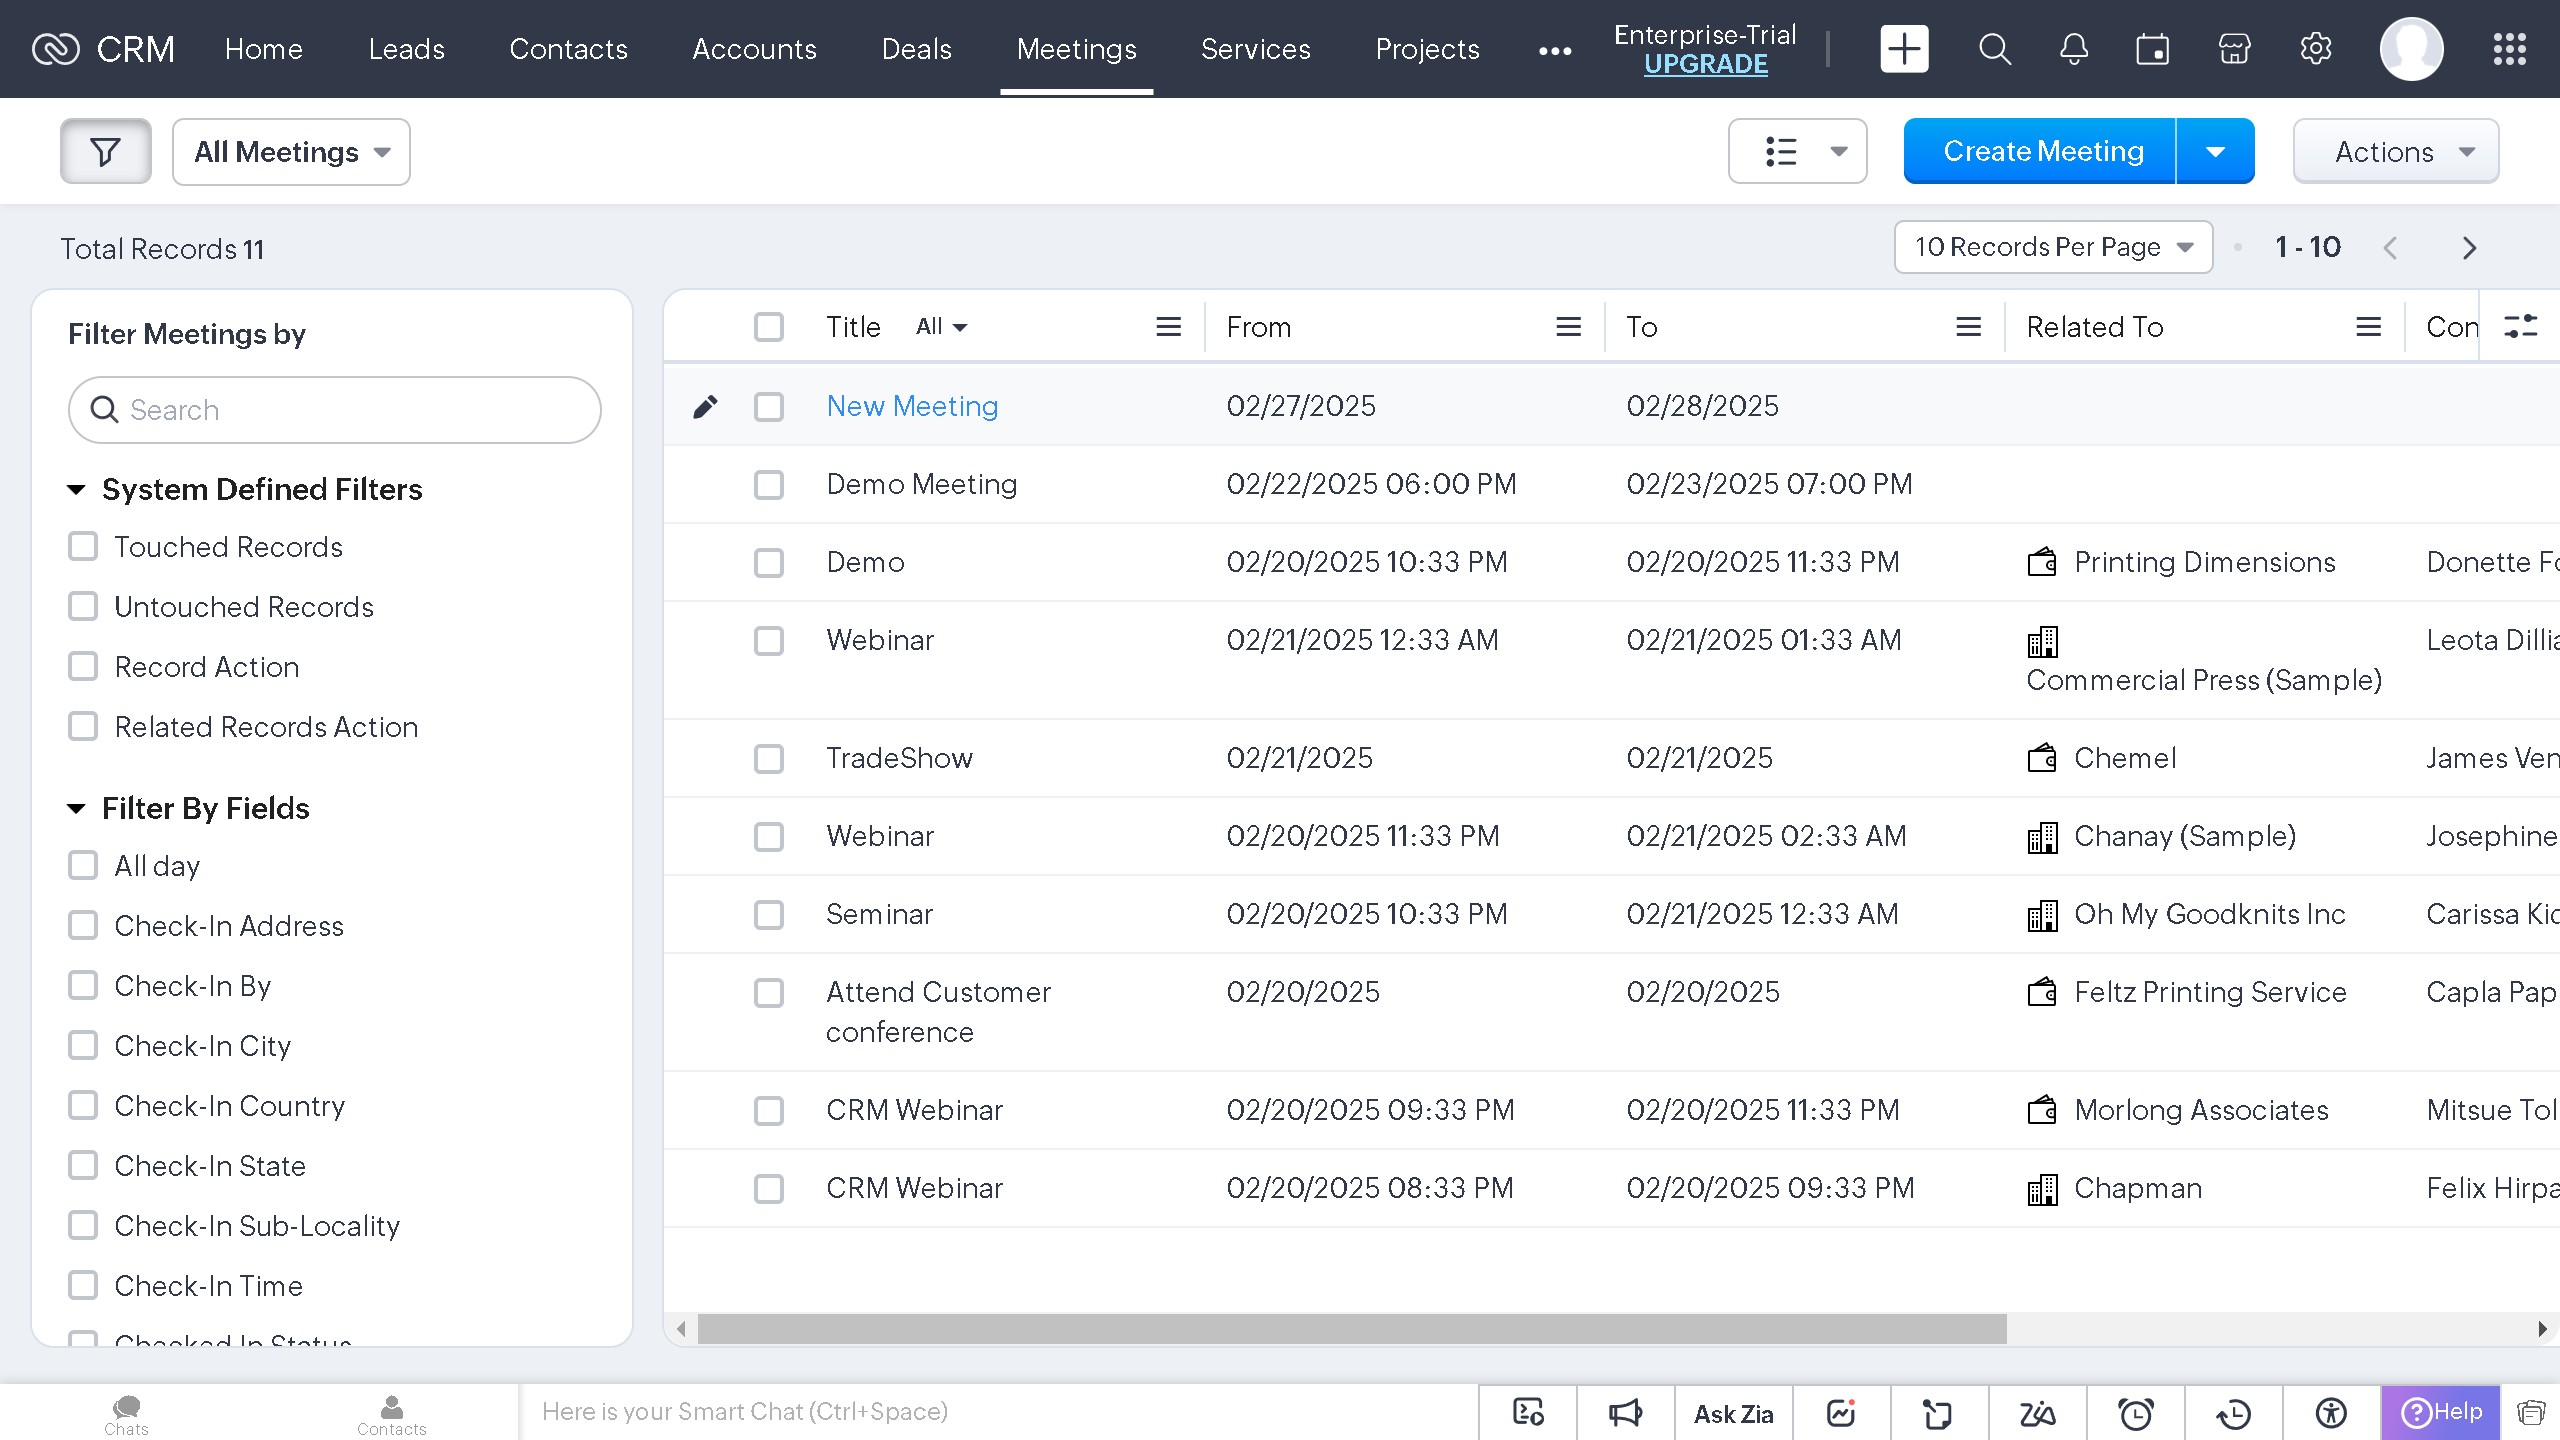Screen dimensions: 2560x1440
Task: Collapse System Defined Filters section
Action: (76, 490)
